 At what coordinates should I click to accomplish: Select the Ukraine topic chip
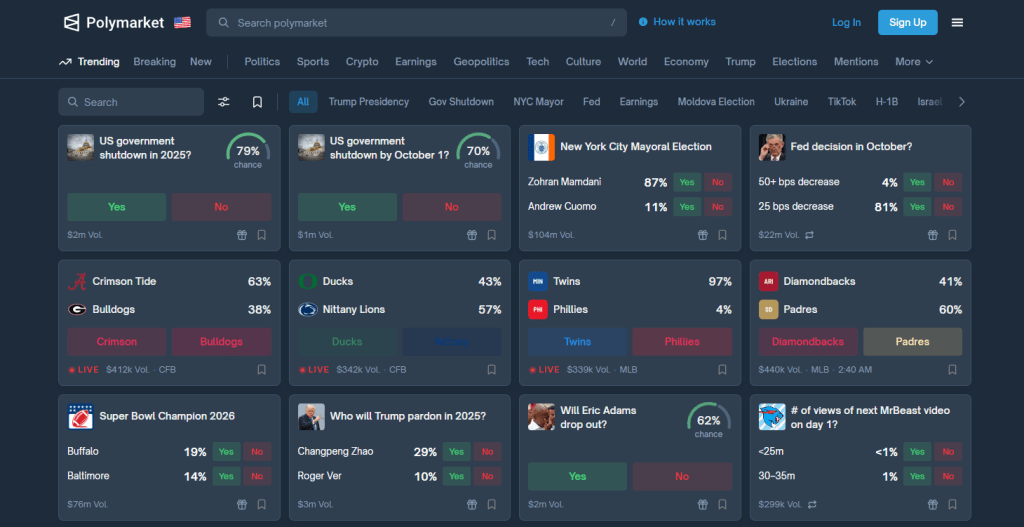(x=791, y=102)
